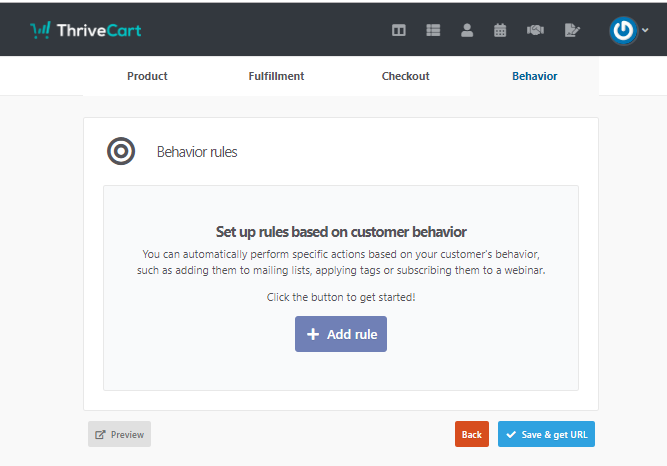
Task: Open the calendar icon in the header
Action: (500, 30)
